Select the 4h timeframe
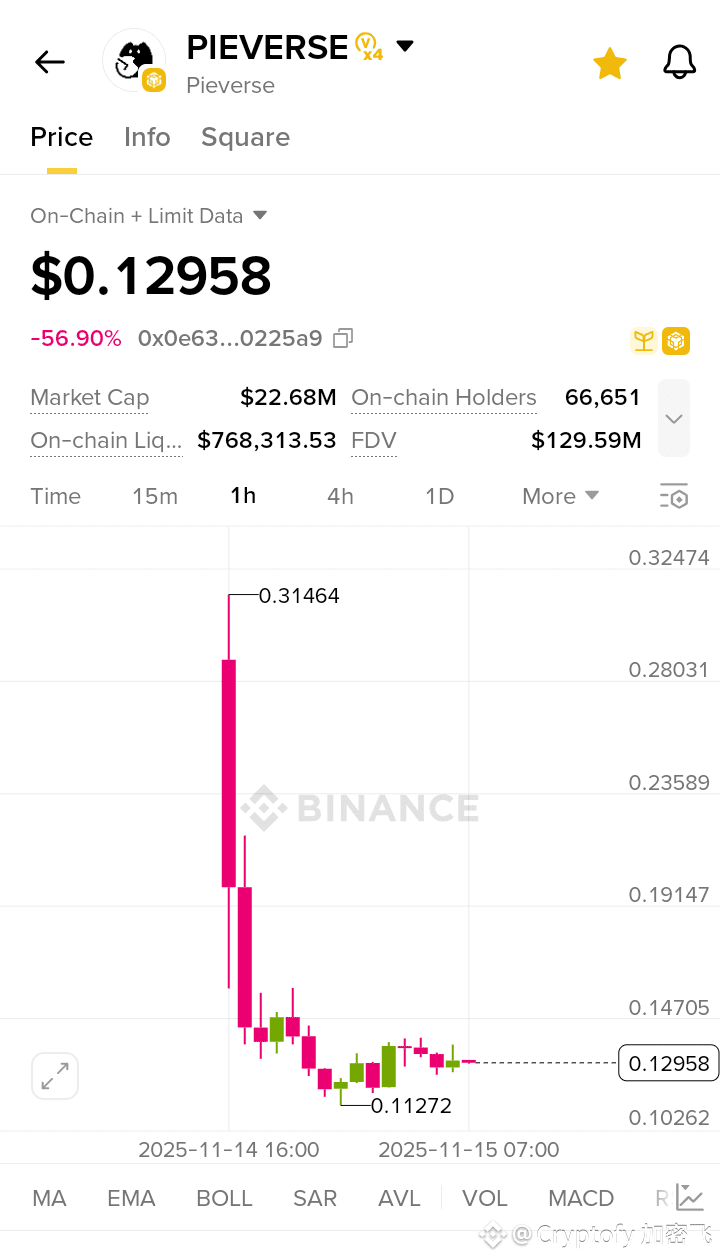The width and height of the screenshot is (720, 1260). coord(340,496)
